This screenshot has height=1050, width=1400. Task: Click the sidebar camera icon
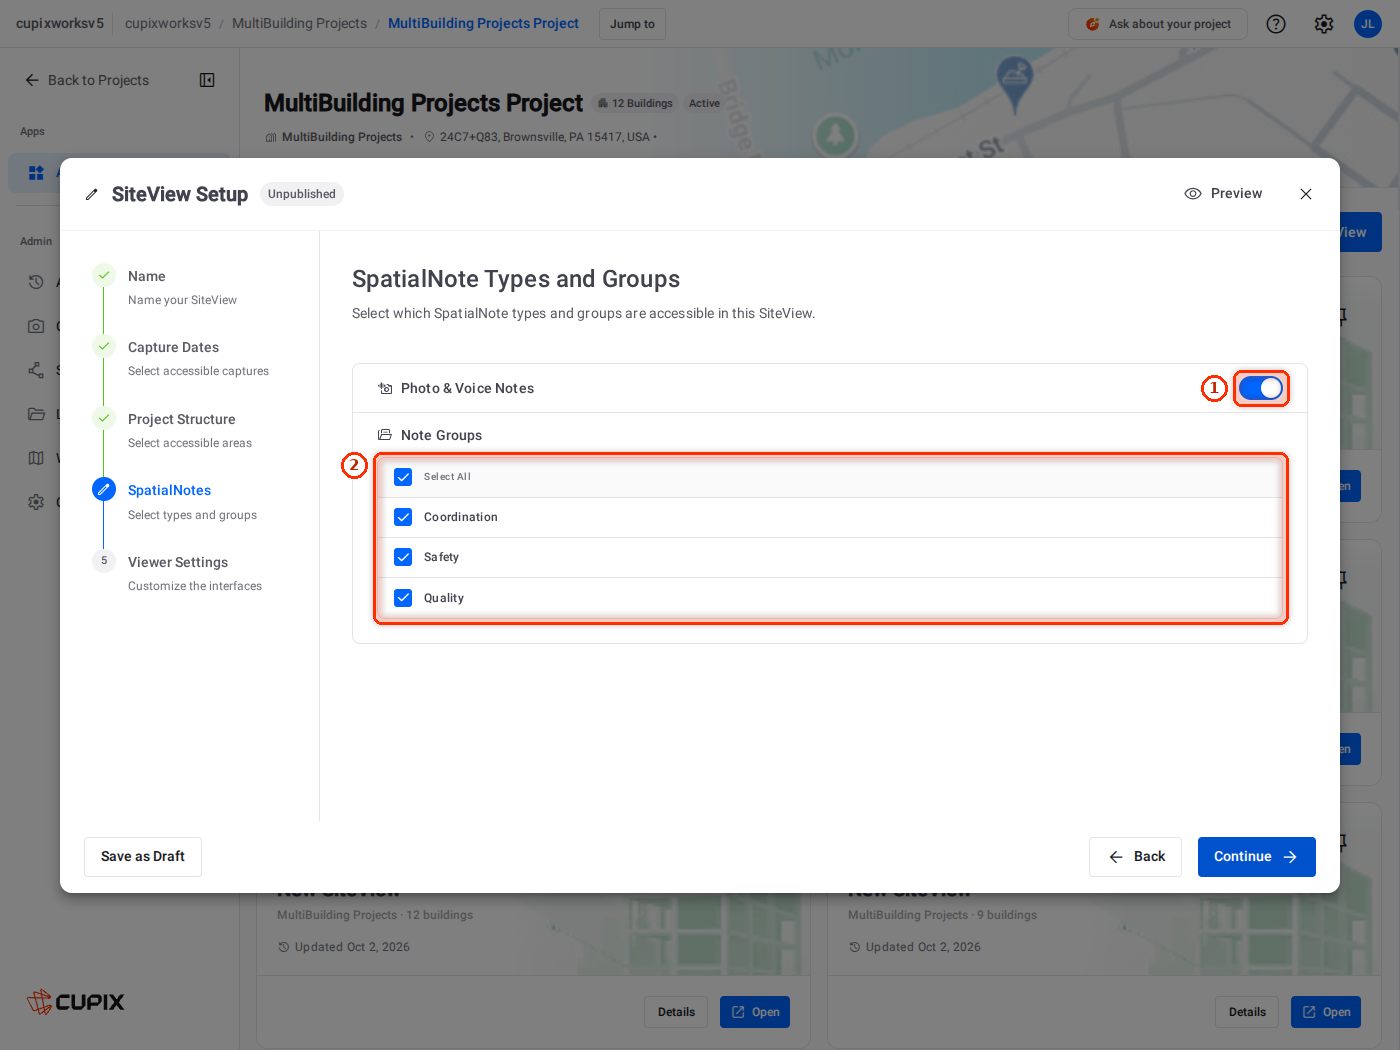pyautogui.click(x=36, y=326)
